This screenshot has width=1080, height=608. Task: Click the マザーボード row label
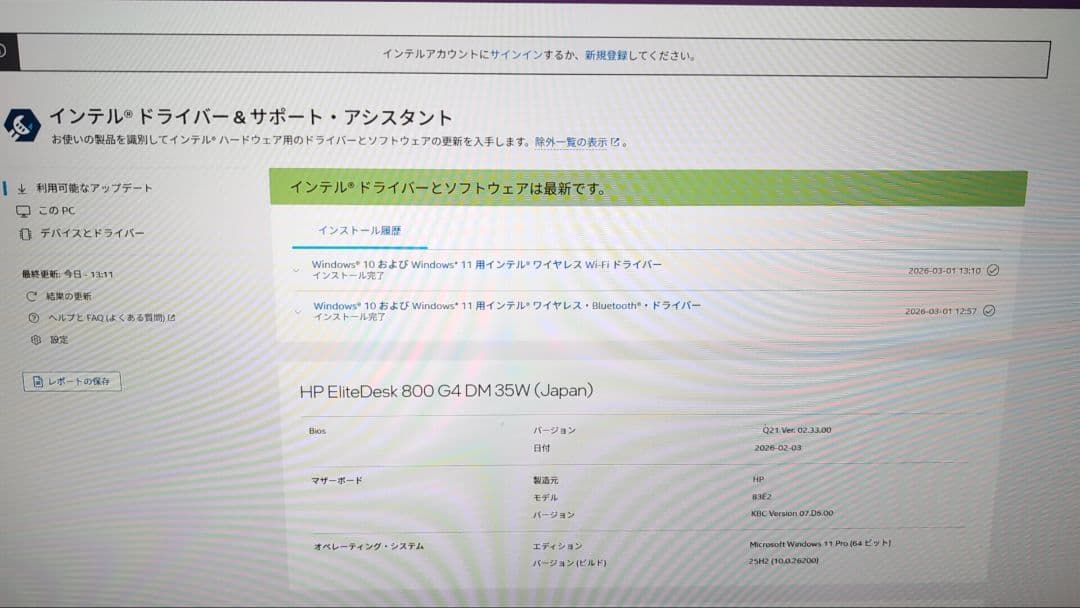[337, 481]
